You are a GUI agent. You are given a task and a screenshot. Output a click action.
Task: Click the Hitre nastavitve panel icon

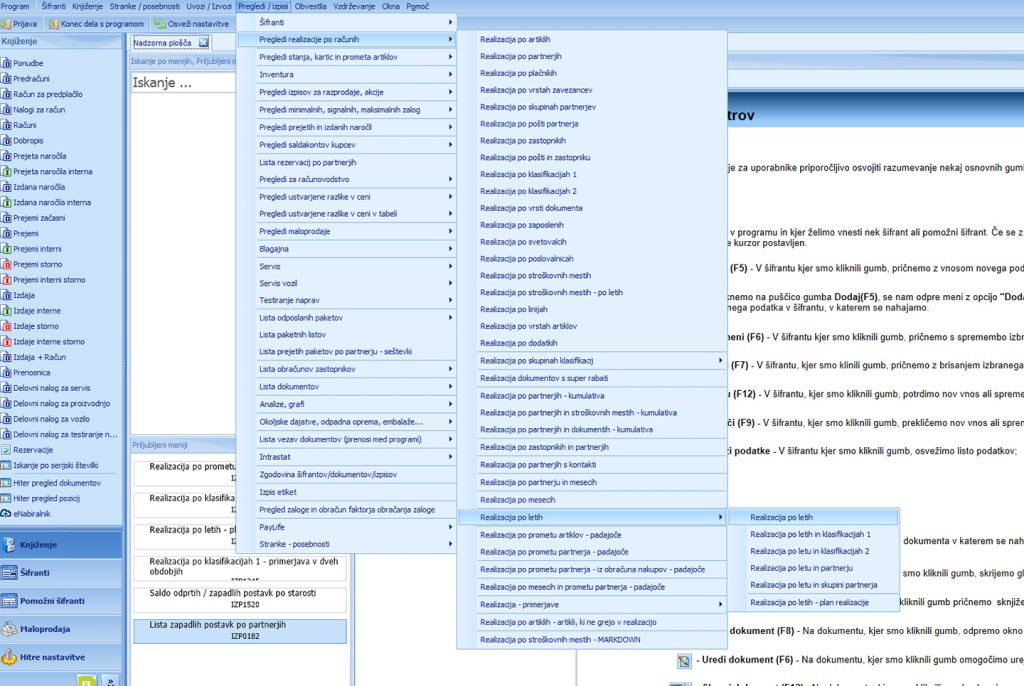pyautogui.click(x=10, y=657)
